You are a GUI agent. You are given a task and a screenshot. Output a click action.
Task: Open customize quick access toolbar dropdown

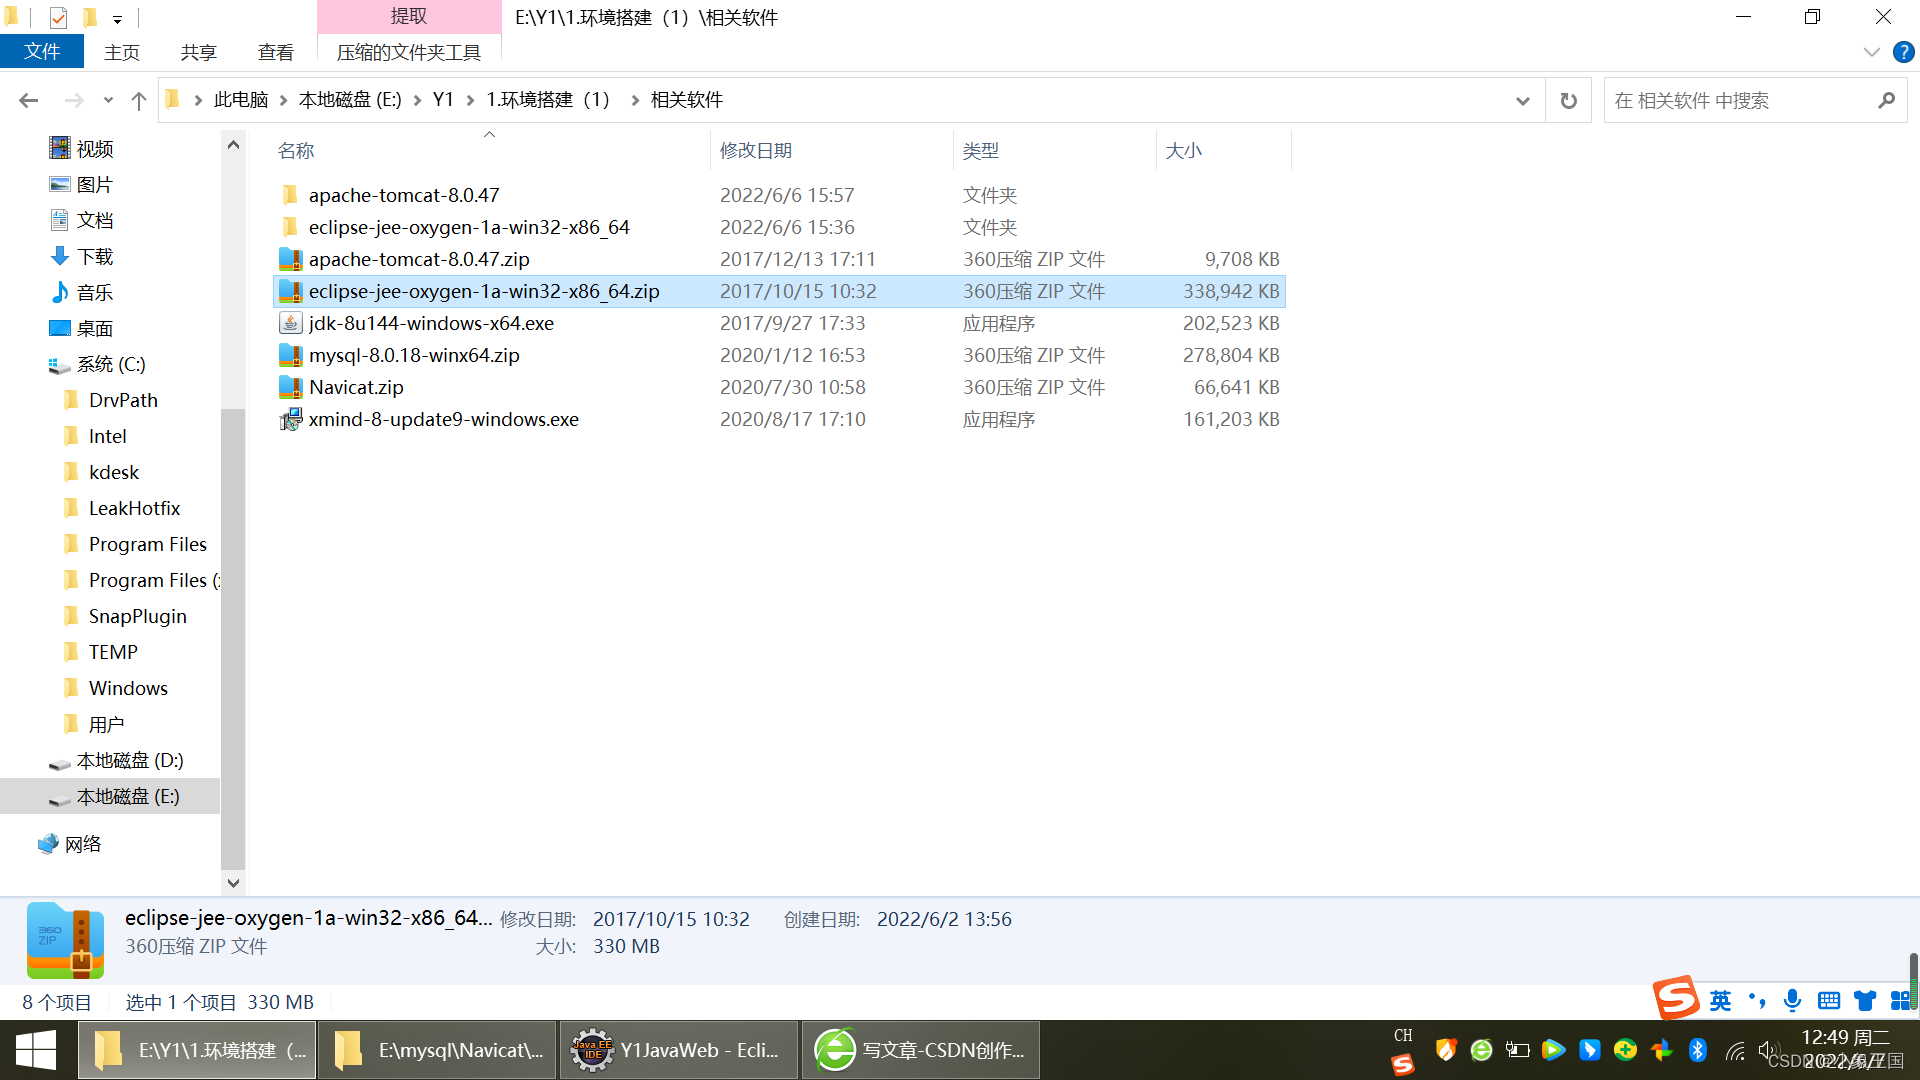(x=117, y=19)
